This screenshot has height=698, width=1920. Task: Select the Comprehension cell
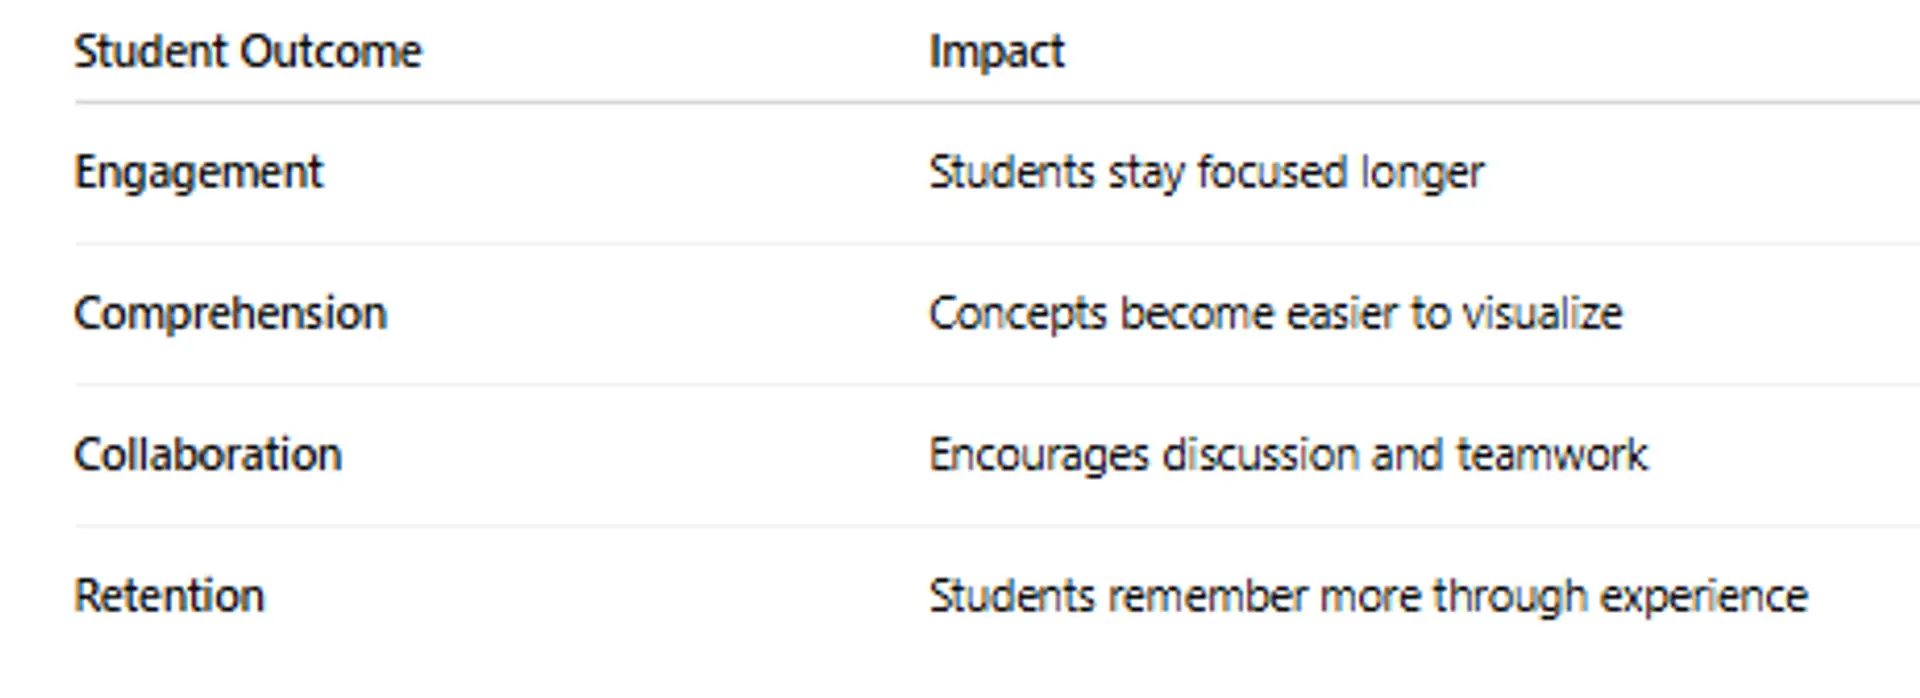(x=230, y=314)
